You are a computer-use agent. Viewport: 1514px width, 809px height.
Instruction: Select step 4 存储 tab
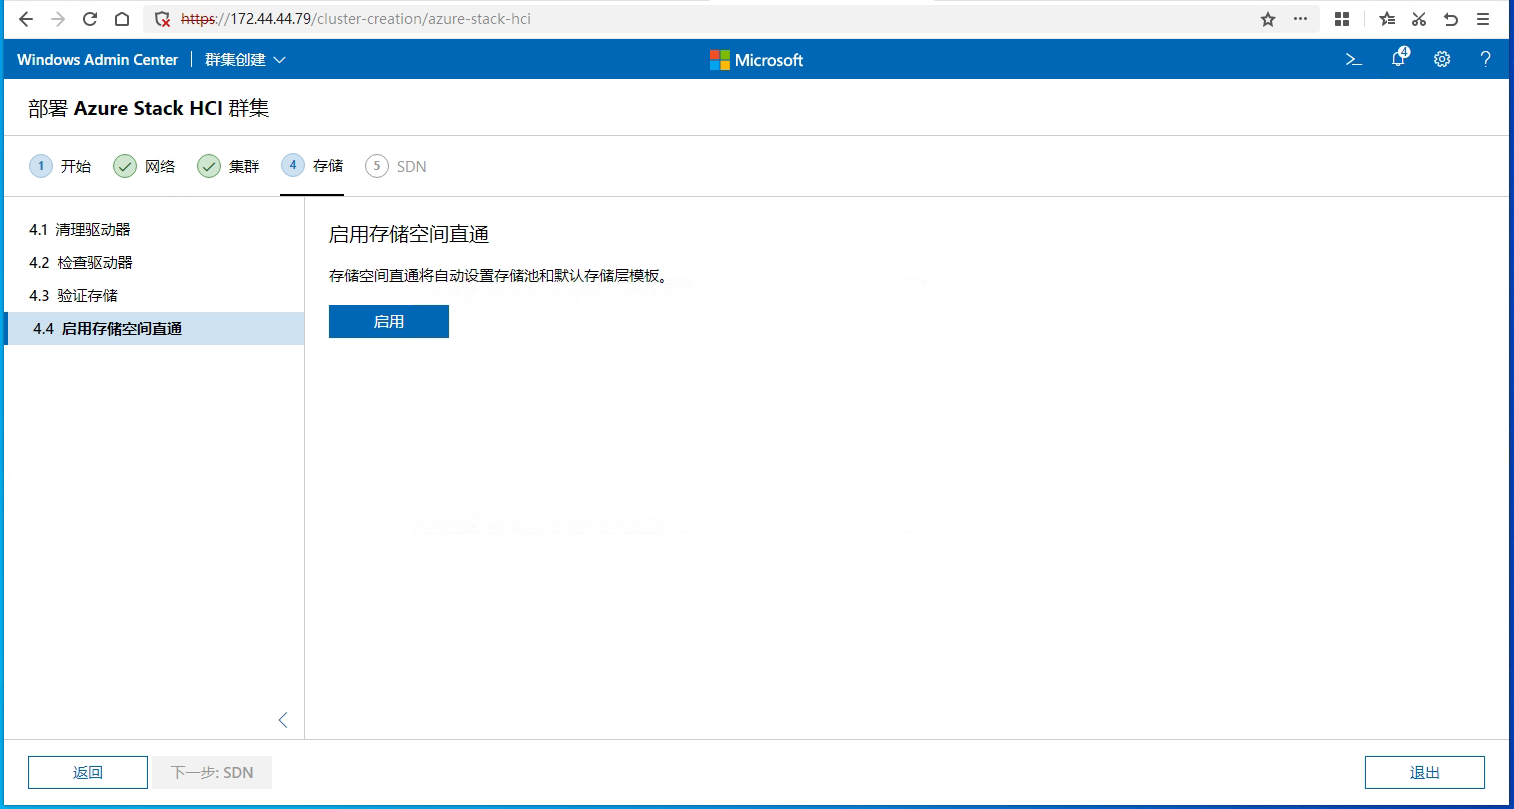(x=312, y=166)
